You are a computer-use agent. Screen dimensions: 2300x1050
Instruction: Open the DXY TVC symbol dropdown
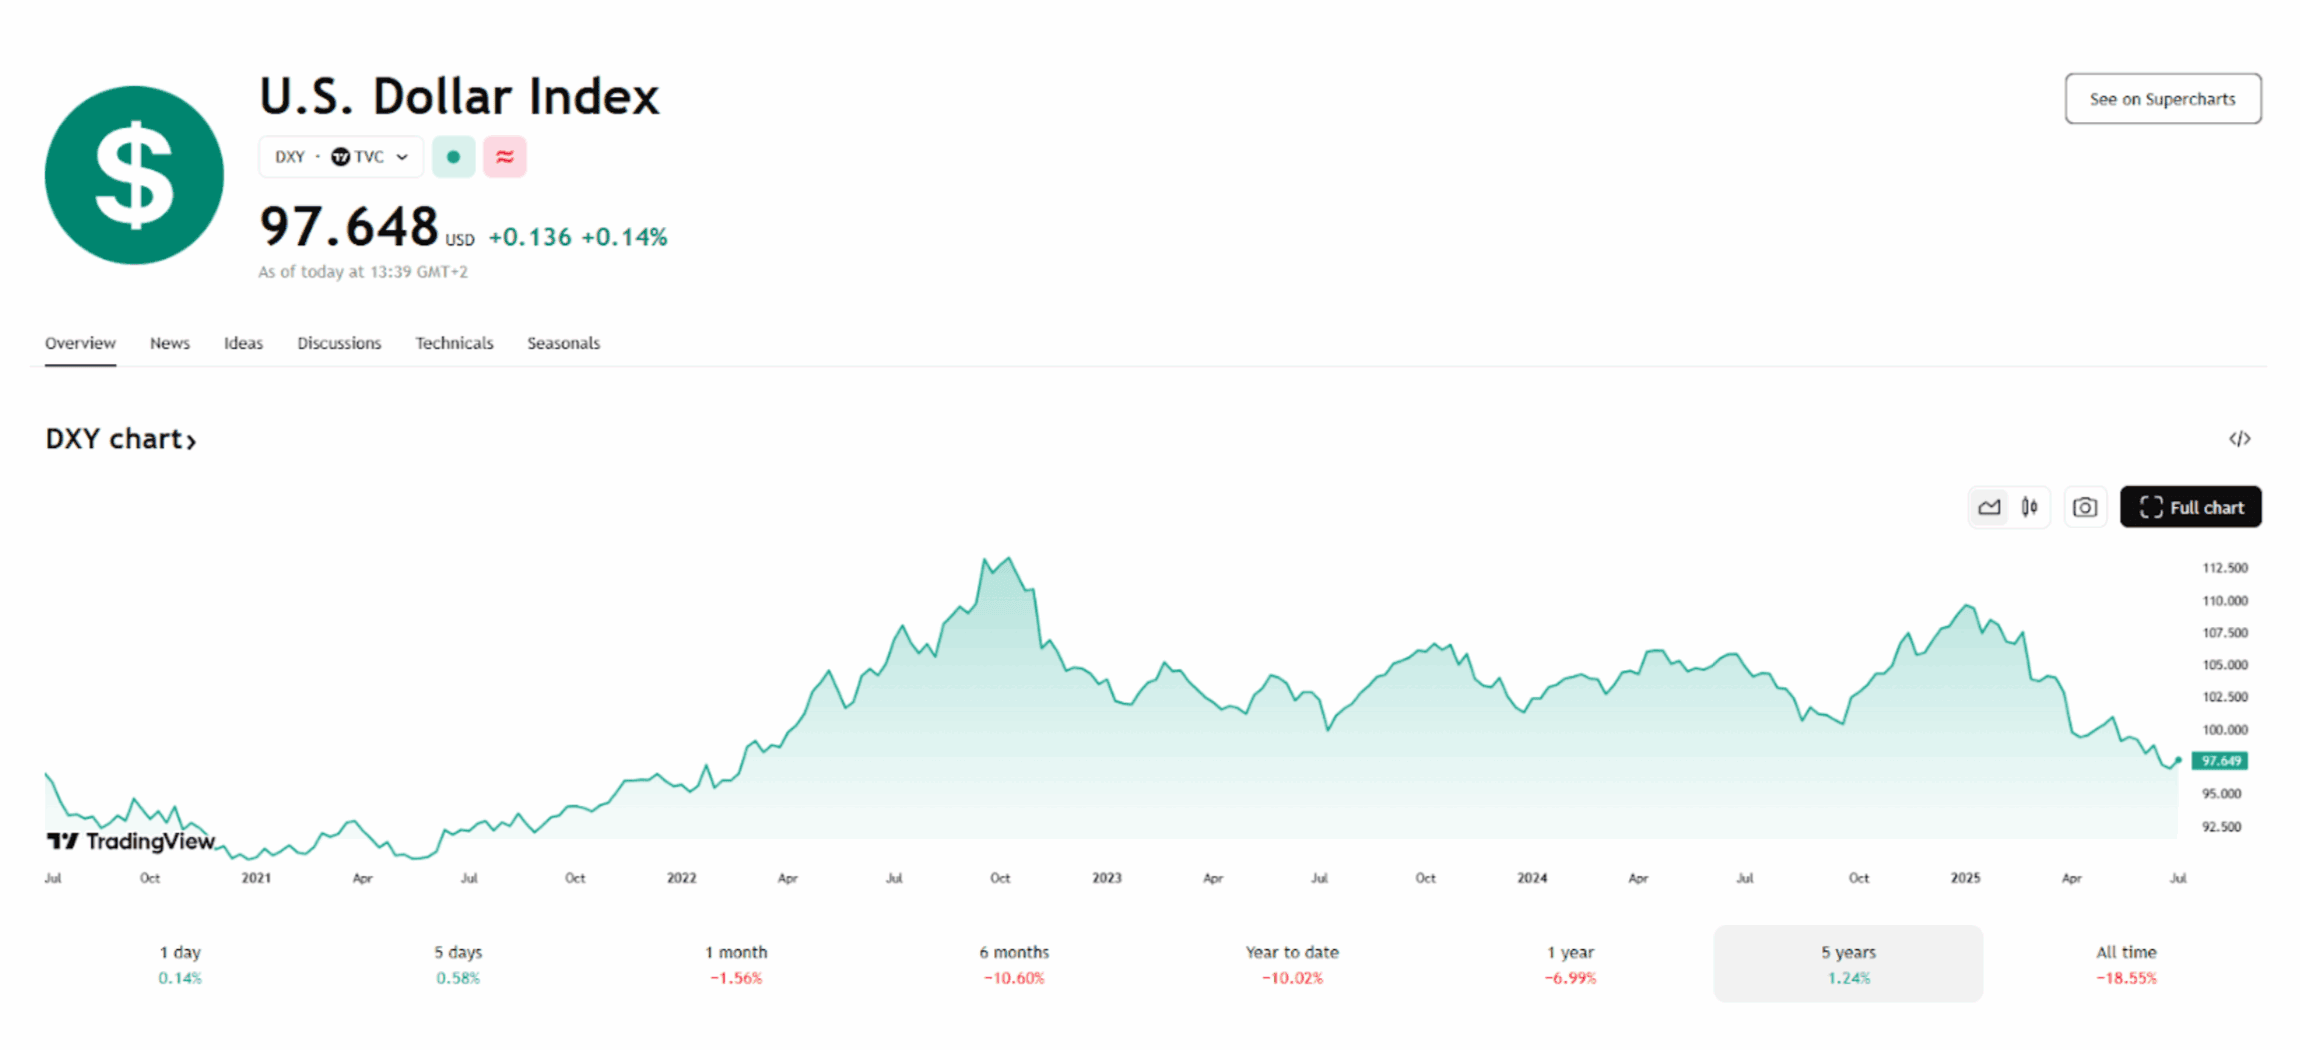[341, 157]
